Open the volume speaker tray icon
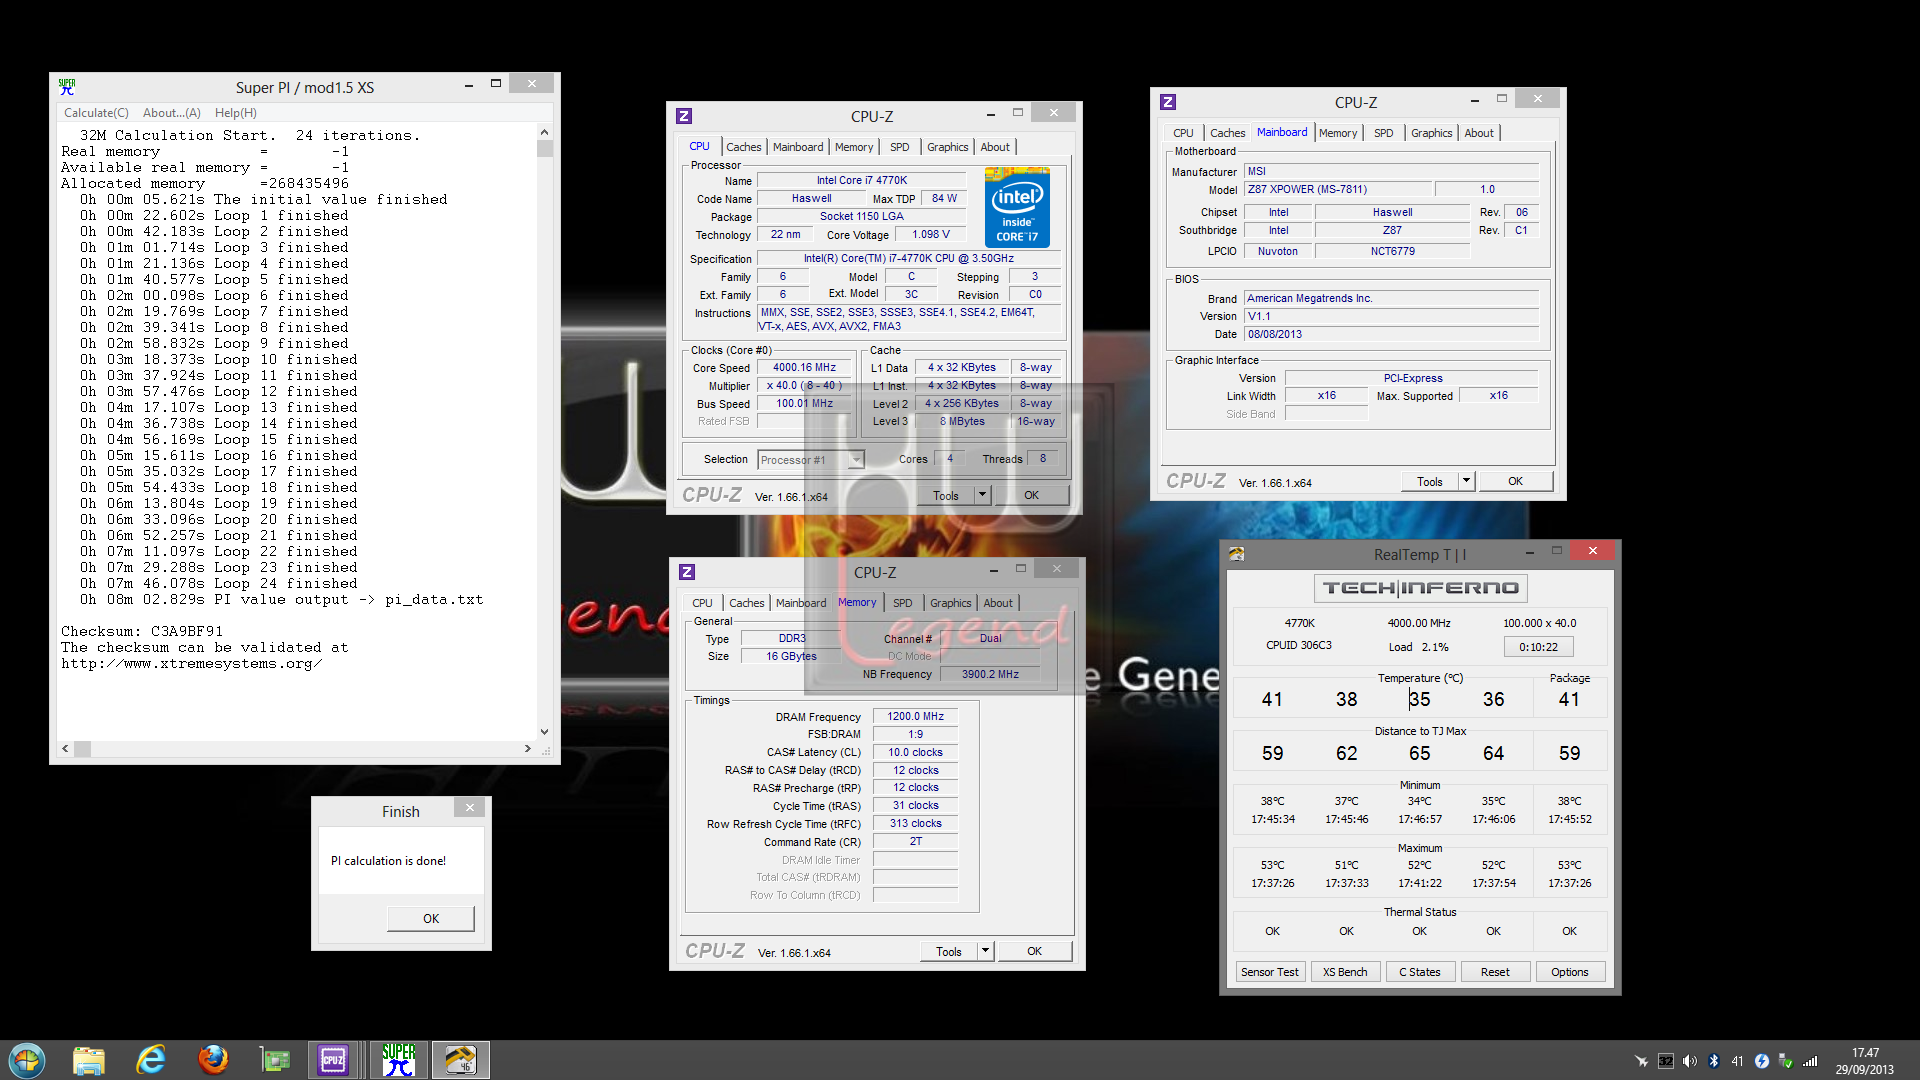The height and width of the screenshot is (1080, 1920). click(x=1689, y=1061)
